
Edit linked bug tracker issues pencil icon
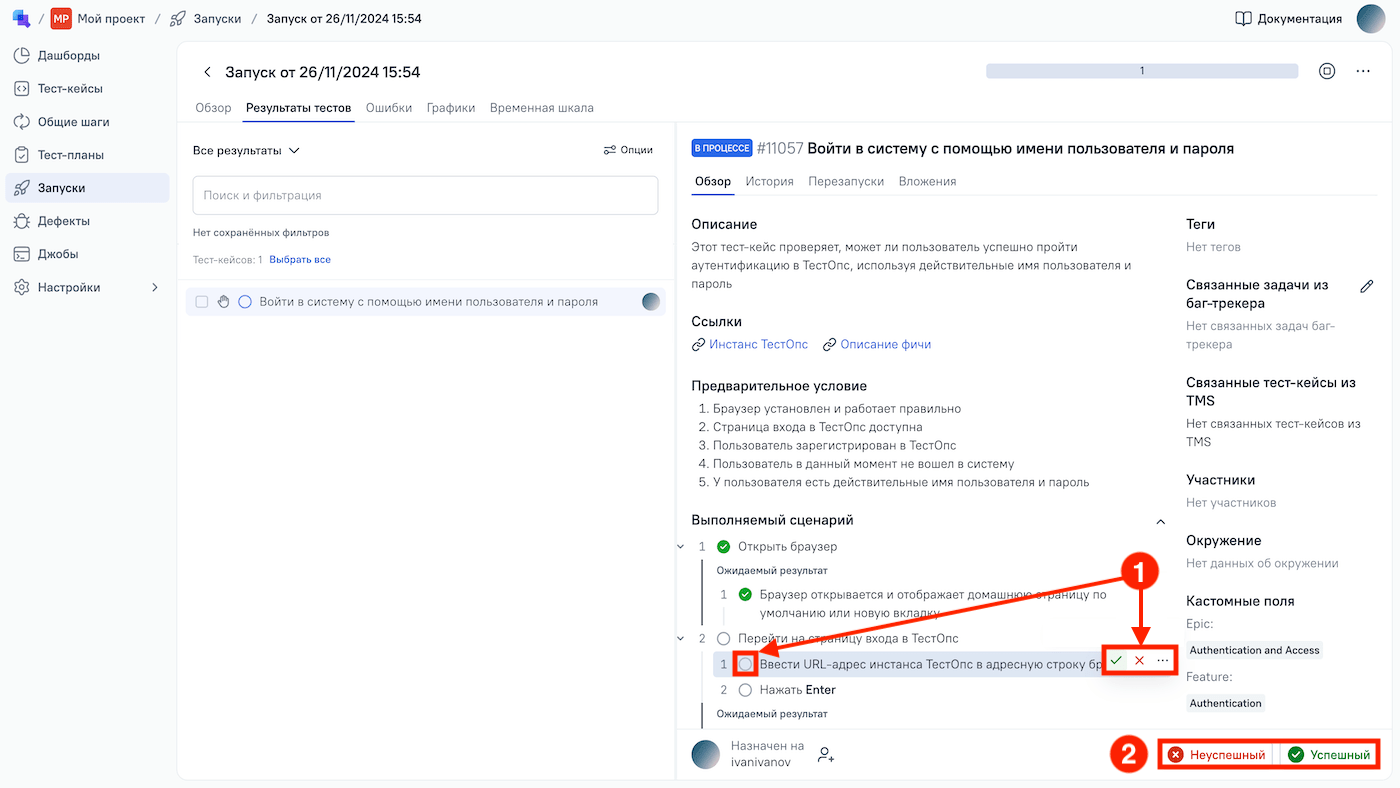[1367, 287]
